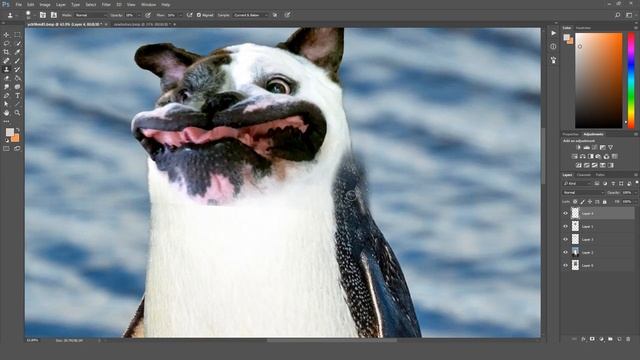Select the History Brush tool
The height and width of the screenshot is (360, 640).
(17, 70)
